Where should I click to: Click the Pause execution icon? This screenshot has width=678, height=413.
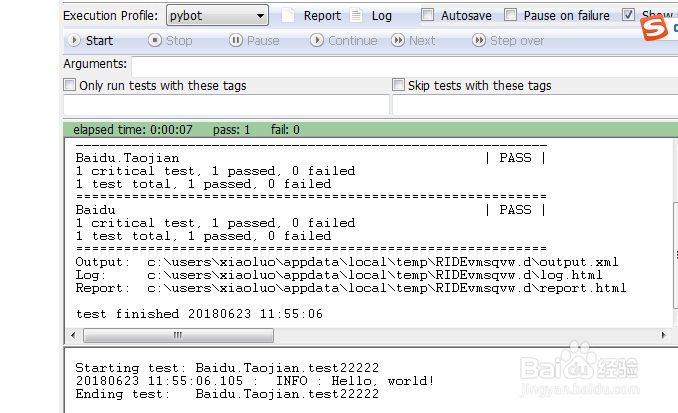236,41
